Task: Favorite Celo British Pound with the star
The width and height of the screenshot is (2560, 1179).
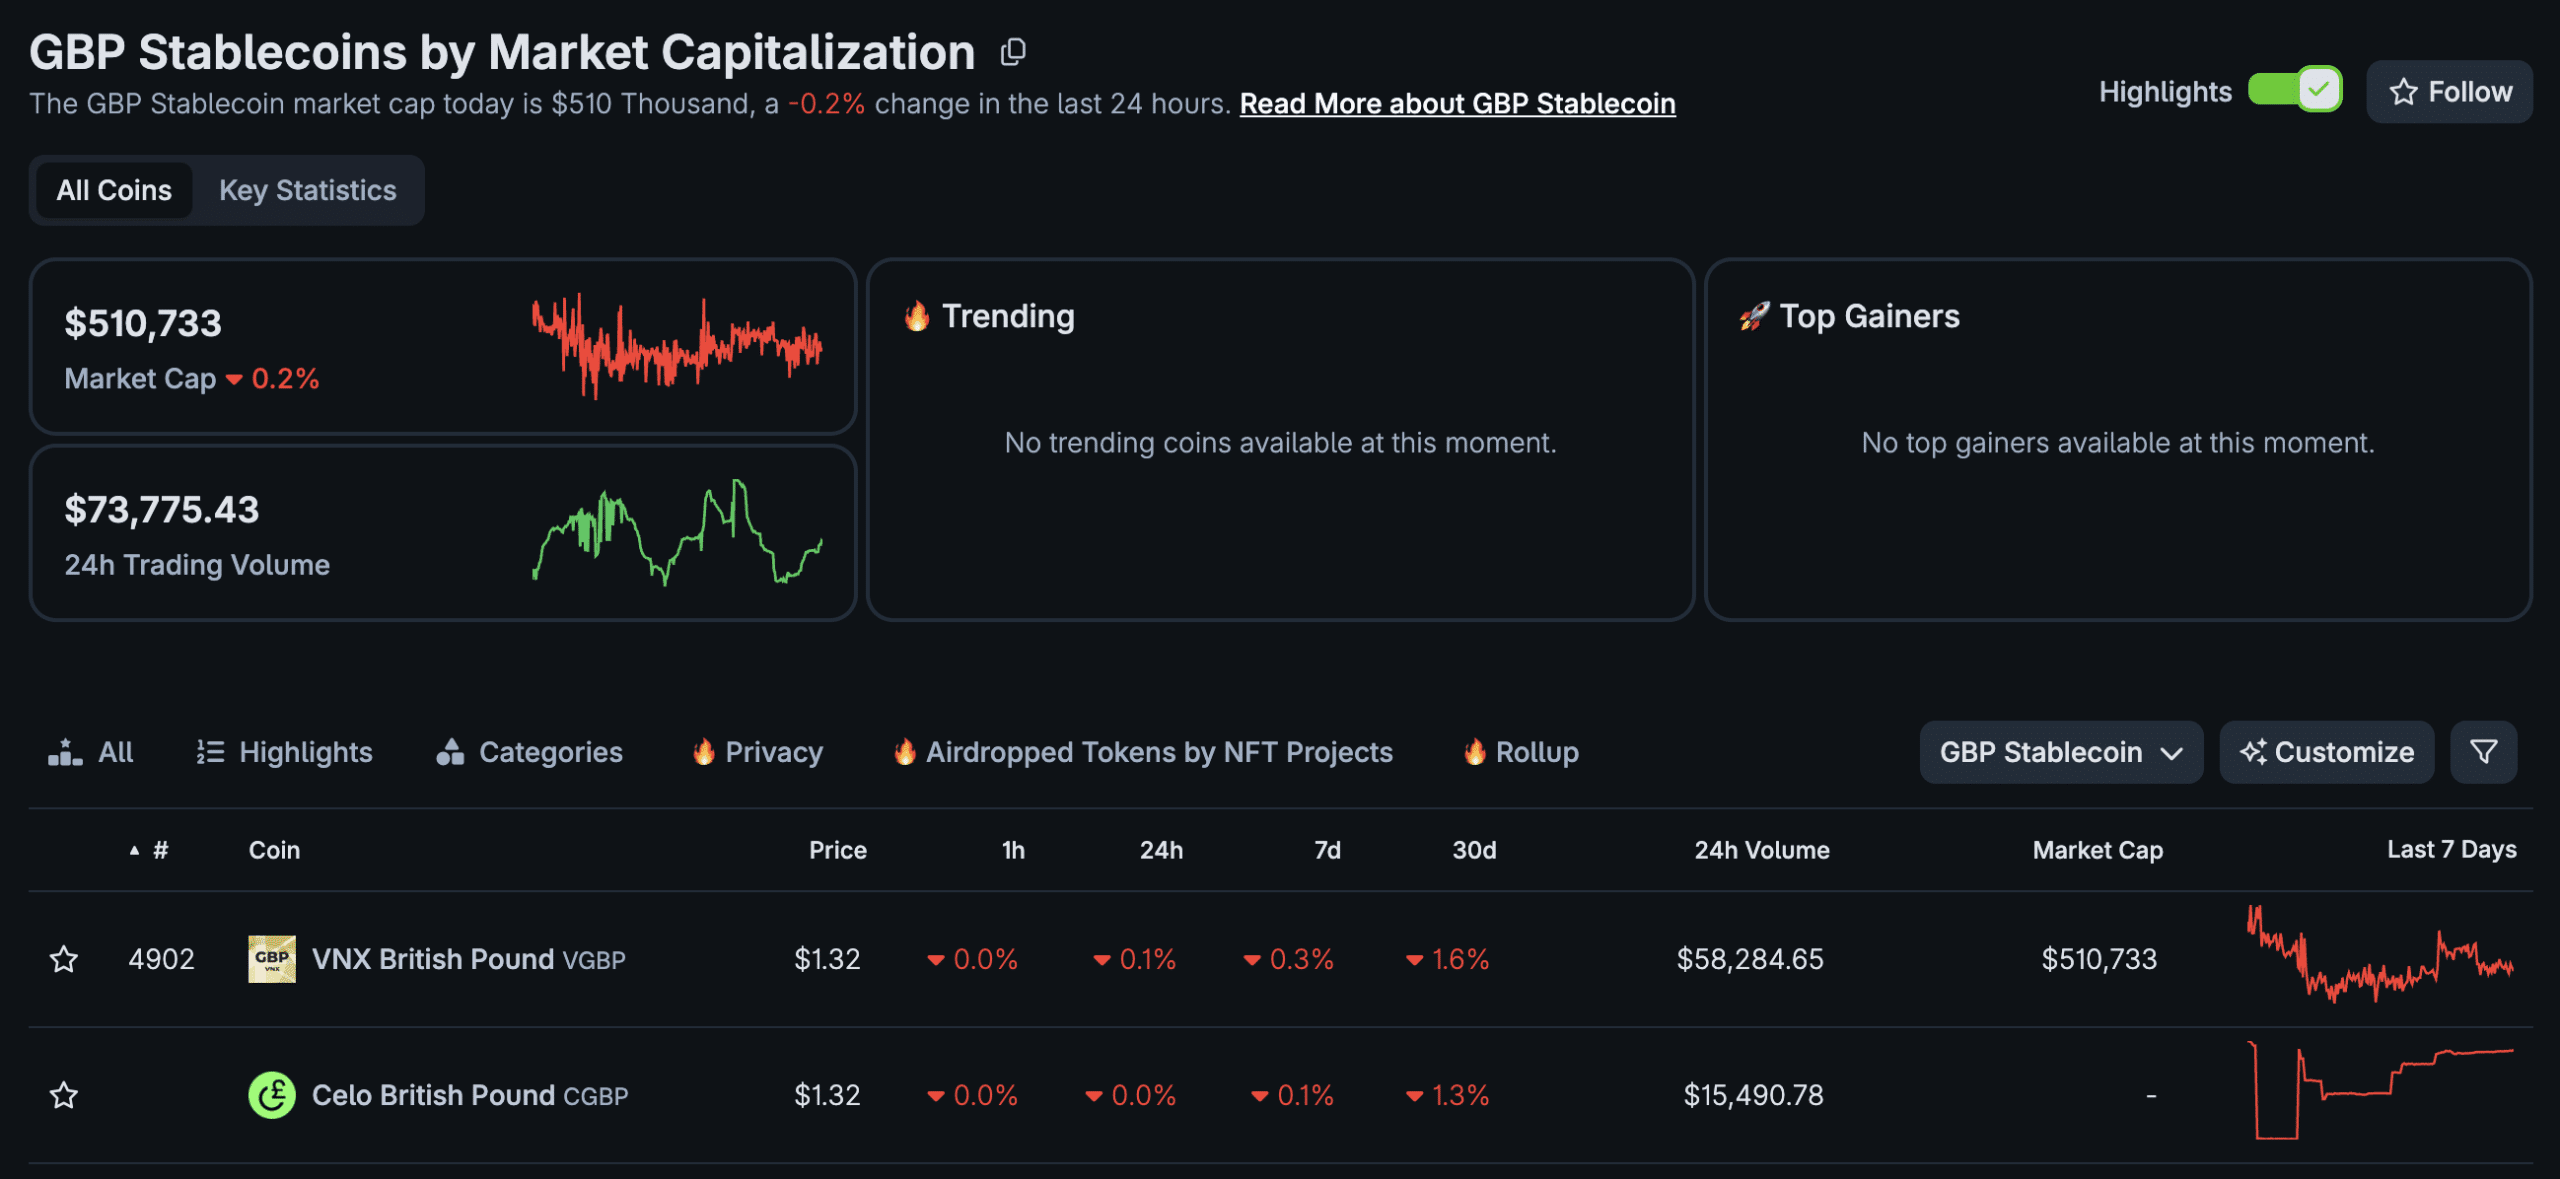Action: [x=63, y=1094]
